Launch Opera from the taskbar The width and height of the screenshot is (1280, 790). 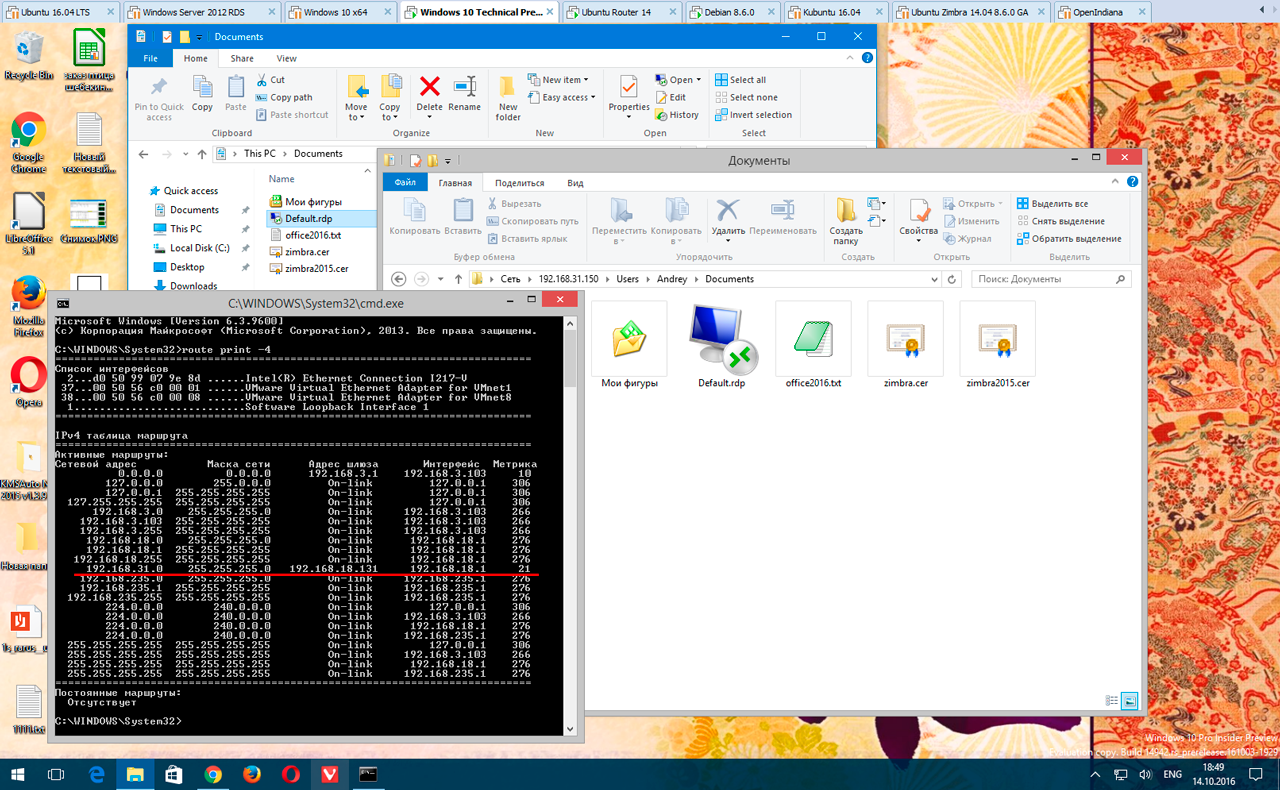click(291, 774)
